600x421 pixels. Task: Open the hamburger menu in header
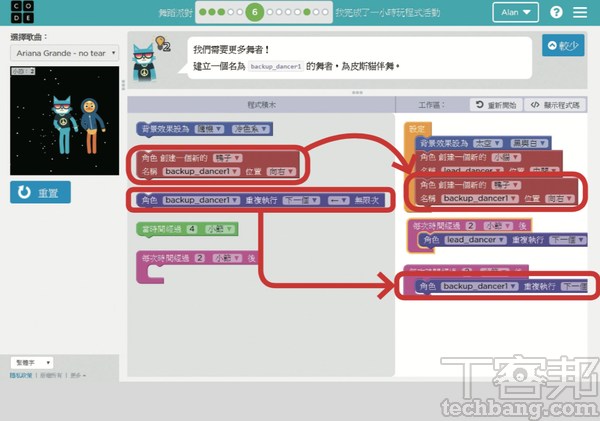580,12
